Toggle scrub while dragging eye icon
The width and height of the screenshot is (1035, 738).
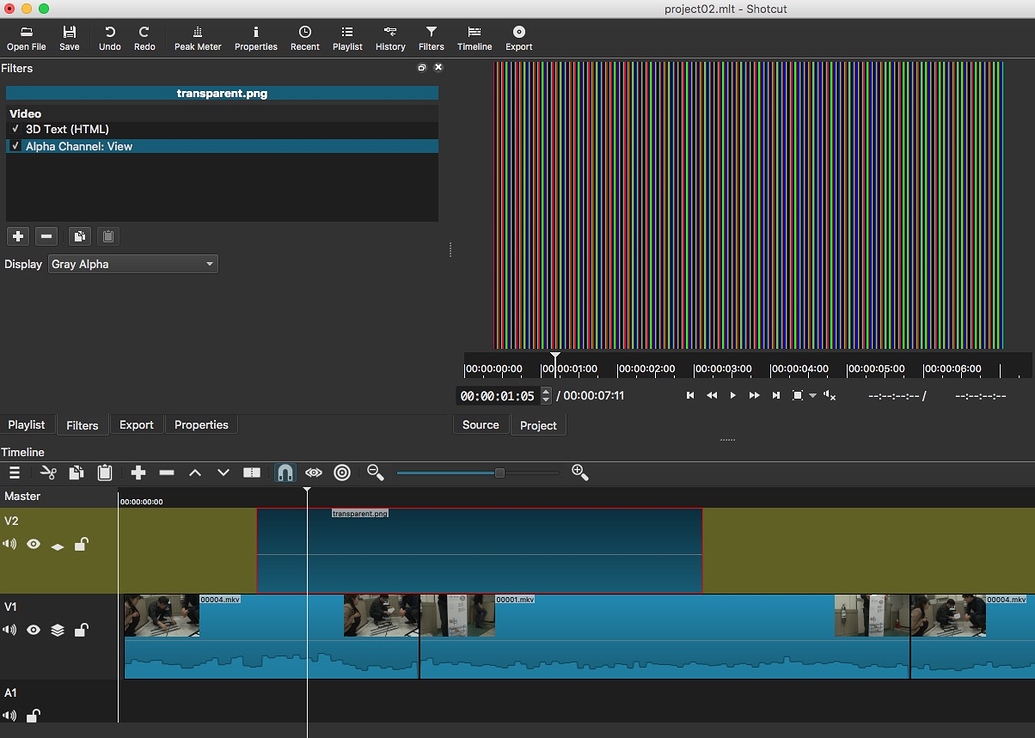point(314,473)
